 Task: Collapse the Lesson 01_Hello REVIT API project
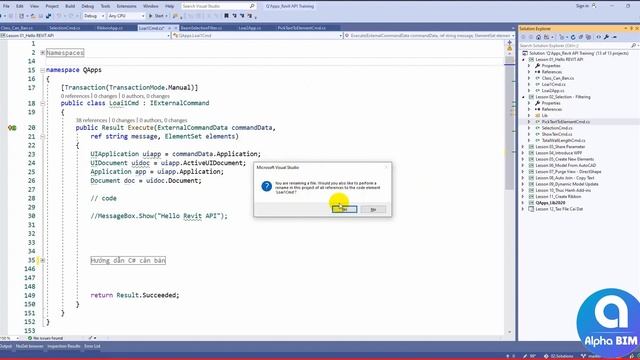coord(524,60)
